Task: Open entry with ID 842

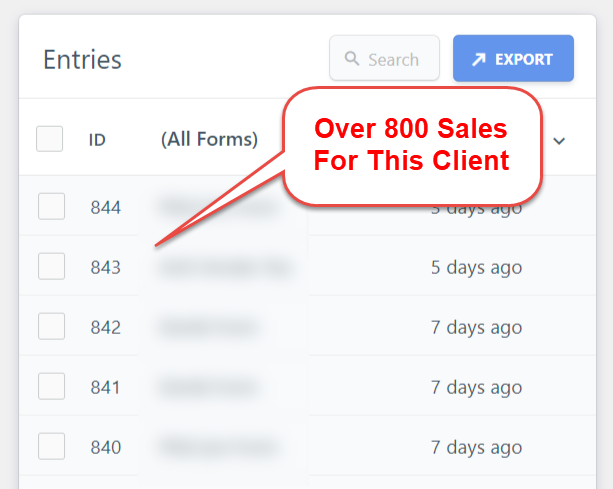Action: [x=105, y=327]
